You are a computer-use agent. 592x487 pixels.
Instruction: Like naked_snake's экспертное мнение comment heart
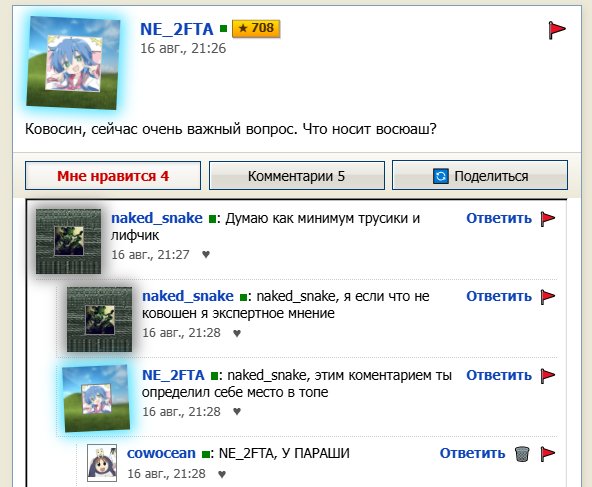pyautogui.click(x=237, y=333)
